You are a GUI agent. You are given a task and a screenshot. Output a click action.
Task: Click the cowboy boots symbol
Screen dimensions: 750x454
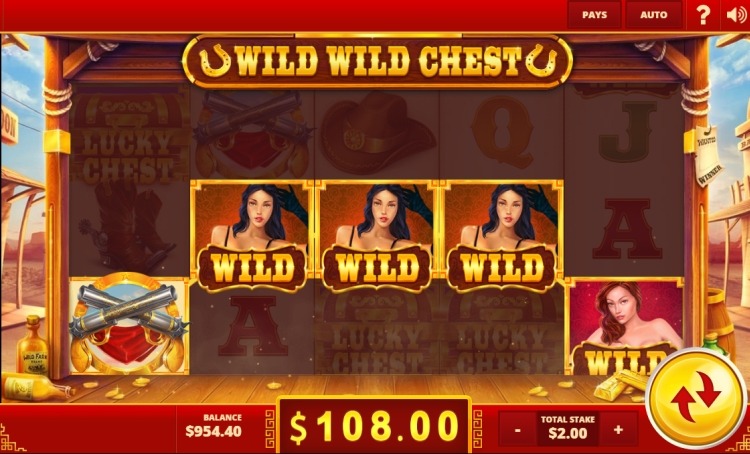click(x=129, y=226)
